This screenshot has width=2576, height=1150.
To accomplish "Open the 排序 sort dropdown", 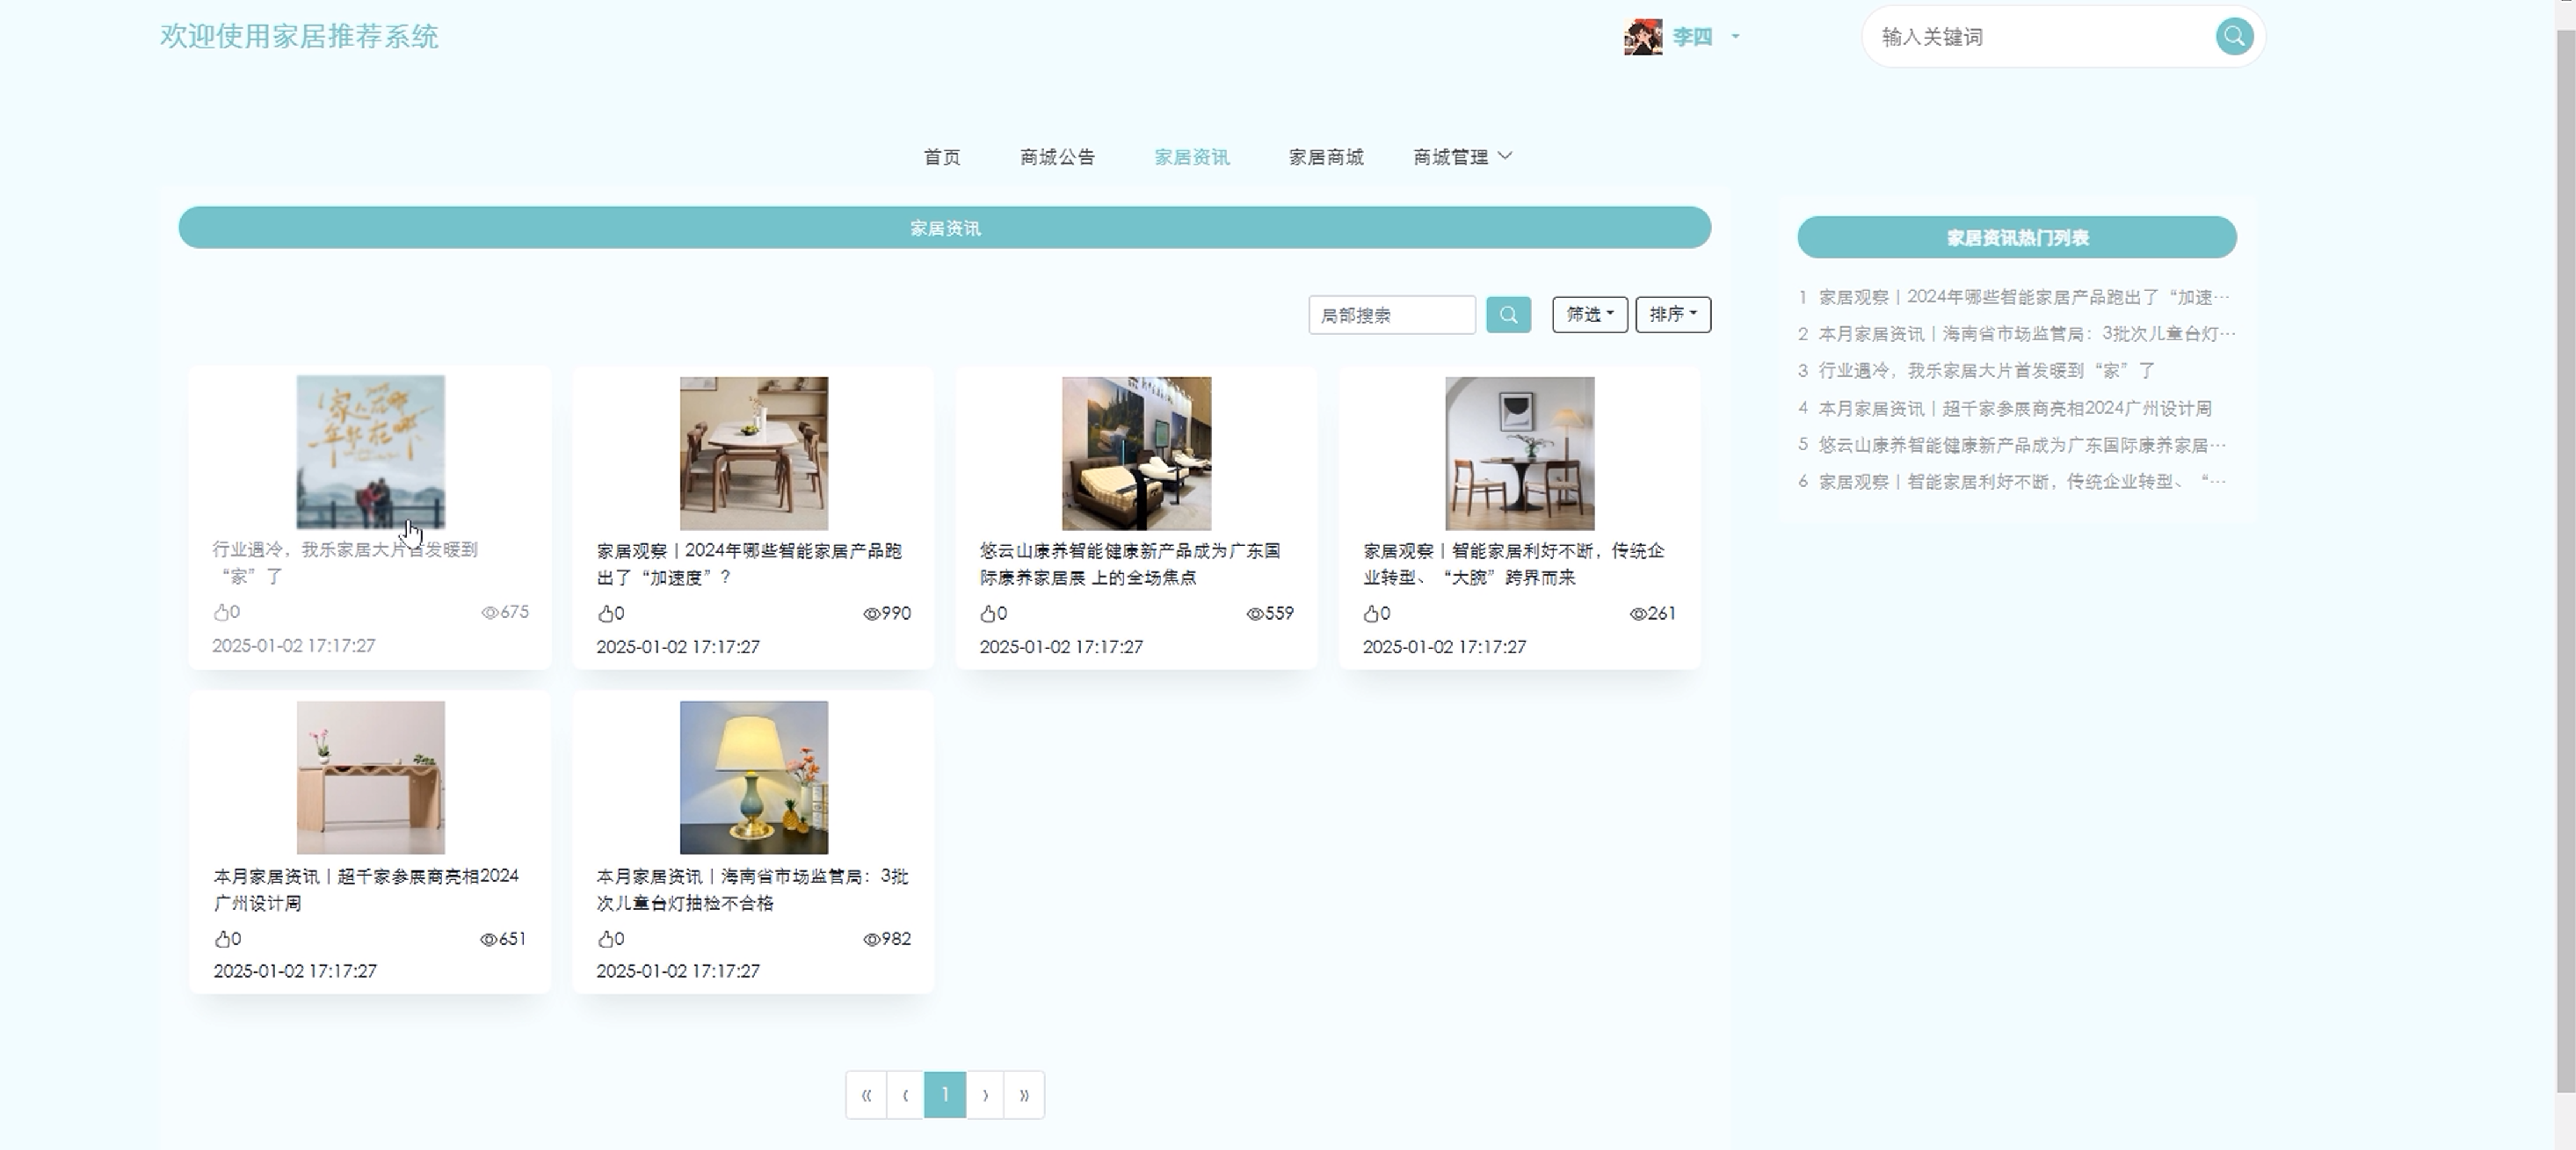I will pos(1673,315).
